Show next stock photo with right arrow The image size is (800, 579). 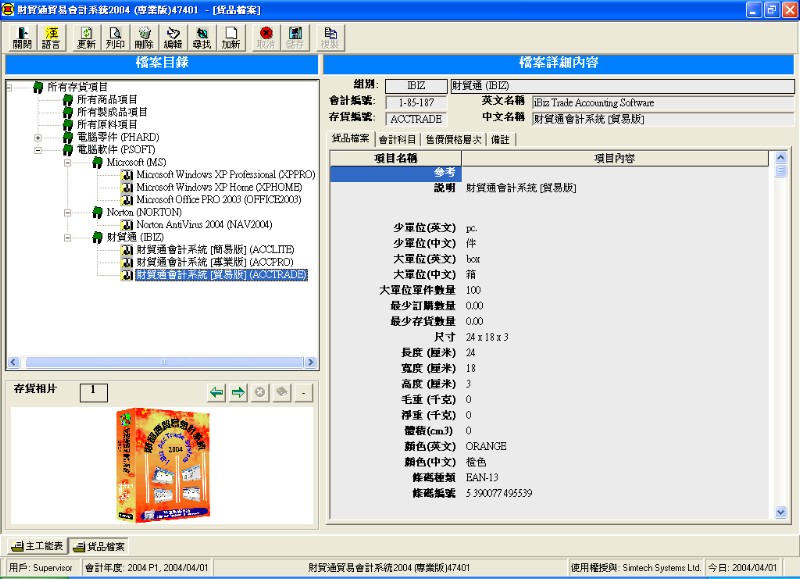tap(238, 392)
